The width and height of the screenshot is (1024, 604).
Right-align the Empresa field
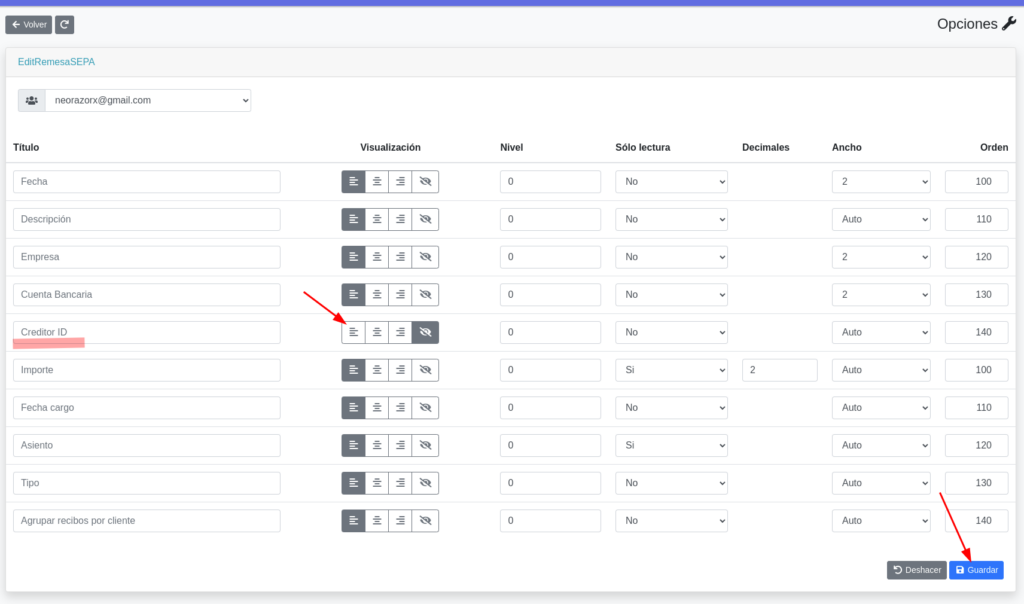[400, 257]
